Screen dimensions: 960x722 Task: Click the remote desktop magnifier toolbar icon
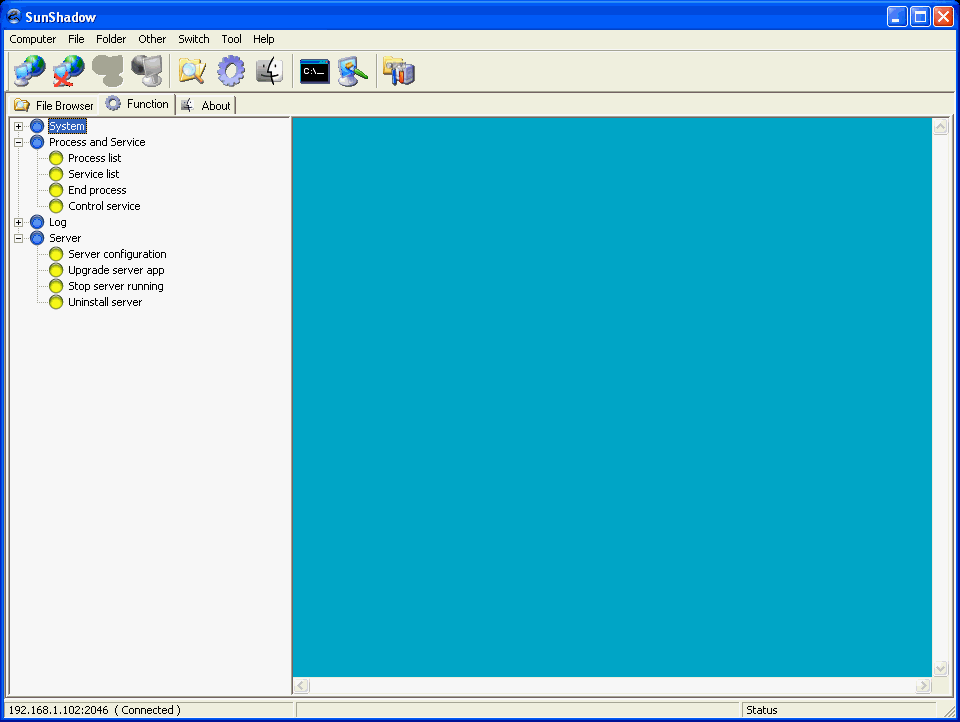click(352, 70)
